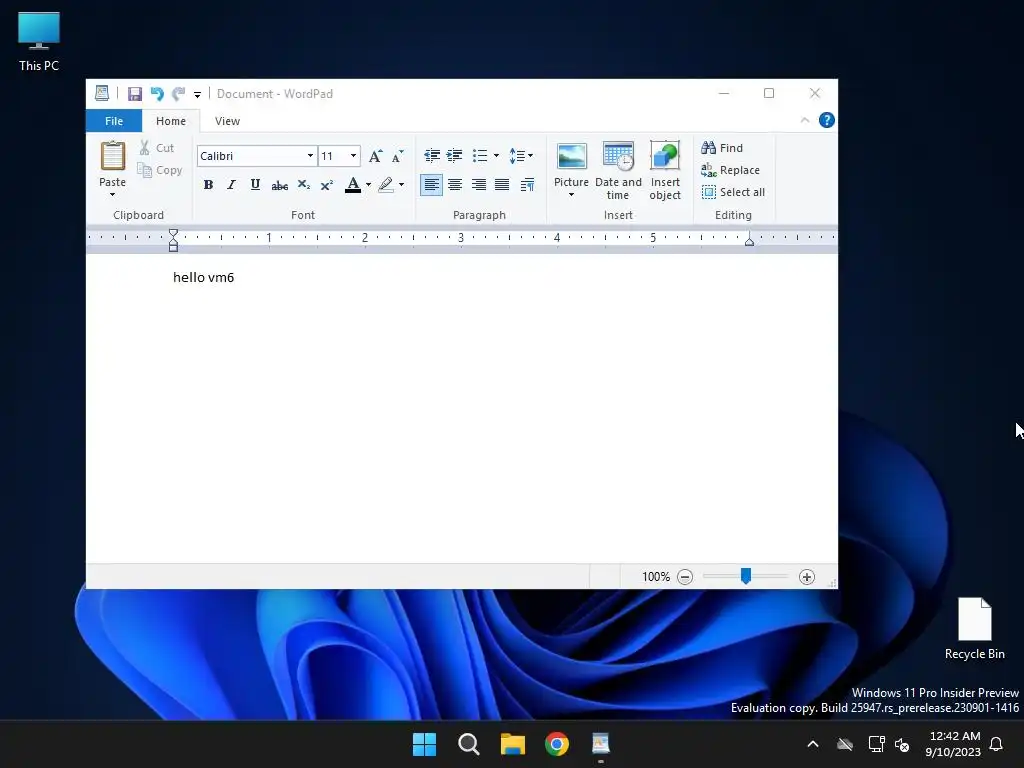
Task: Open the Paragraph settings dialog icon
Action: pos(527,185)
